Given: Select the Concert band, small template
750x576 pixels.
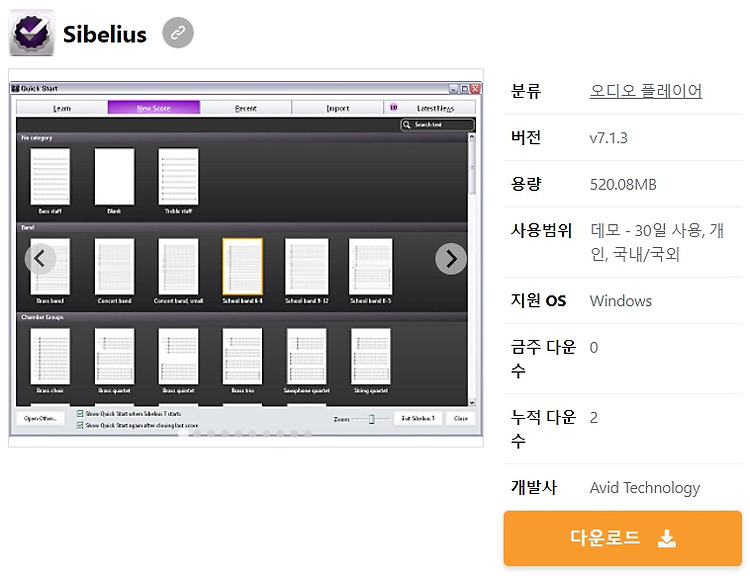Looking at the screenshot, I should coord(178,266).
